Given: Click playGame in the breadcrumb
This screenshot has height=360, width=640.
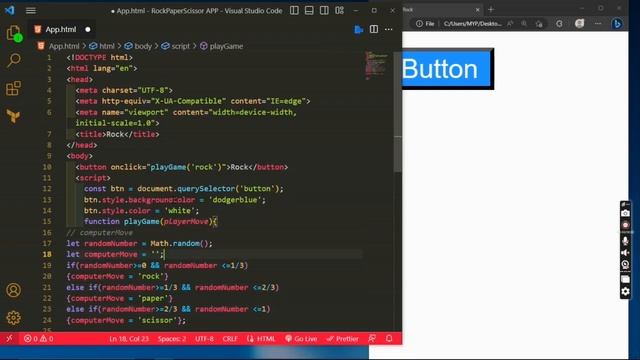Looking at the screenshot, I should (x=226, y=46).
